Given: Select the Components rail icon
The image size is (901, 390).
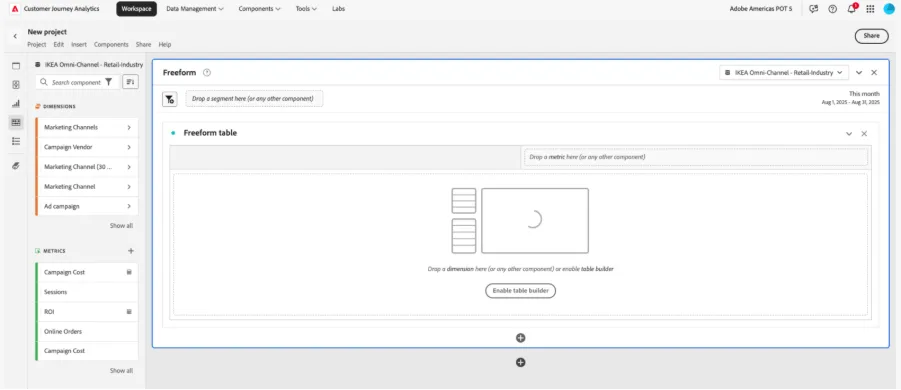Looking at the screenshot, I should [x=16, y=122].
